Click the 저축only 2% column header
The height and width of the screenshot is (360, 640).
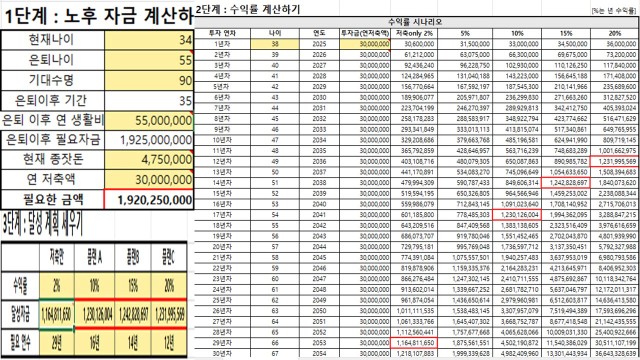[413, 33]
